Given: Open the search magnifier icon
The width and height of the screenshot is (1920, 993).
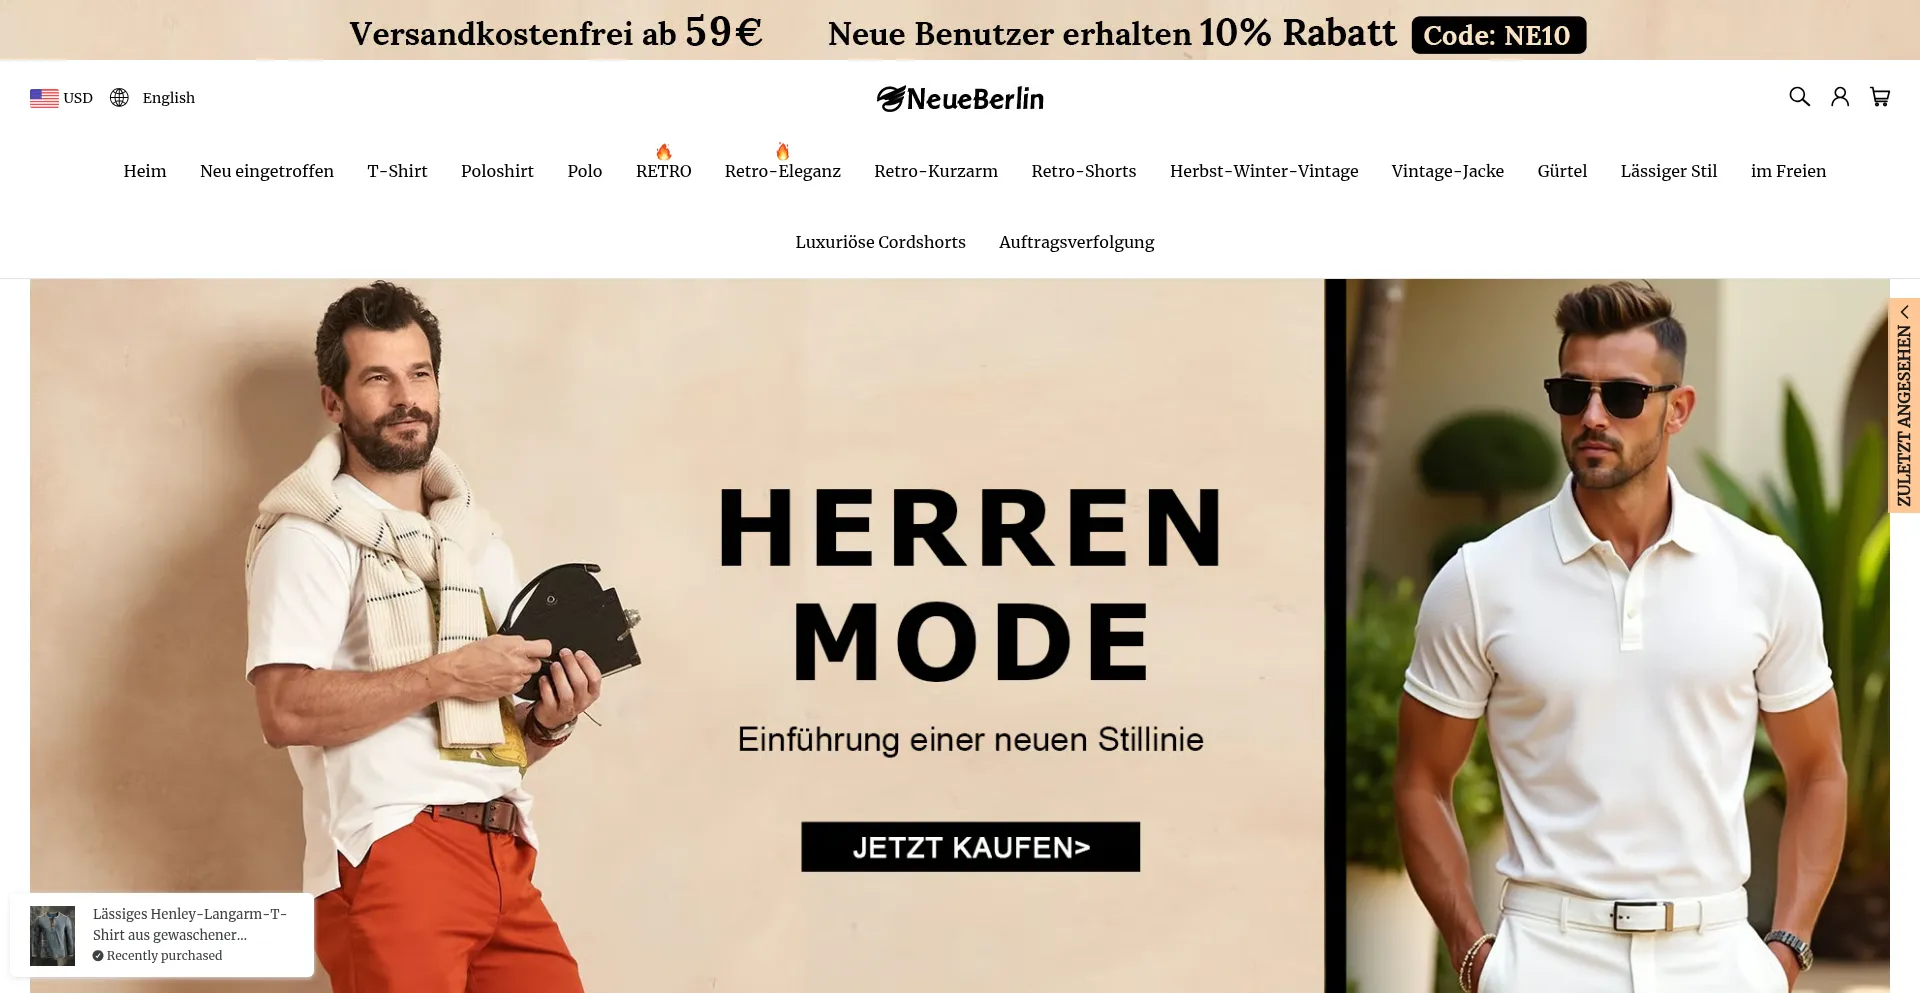Looking at the screenshot, I should [1799, 97].
